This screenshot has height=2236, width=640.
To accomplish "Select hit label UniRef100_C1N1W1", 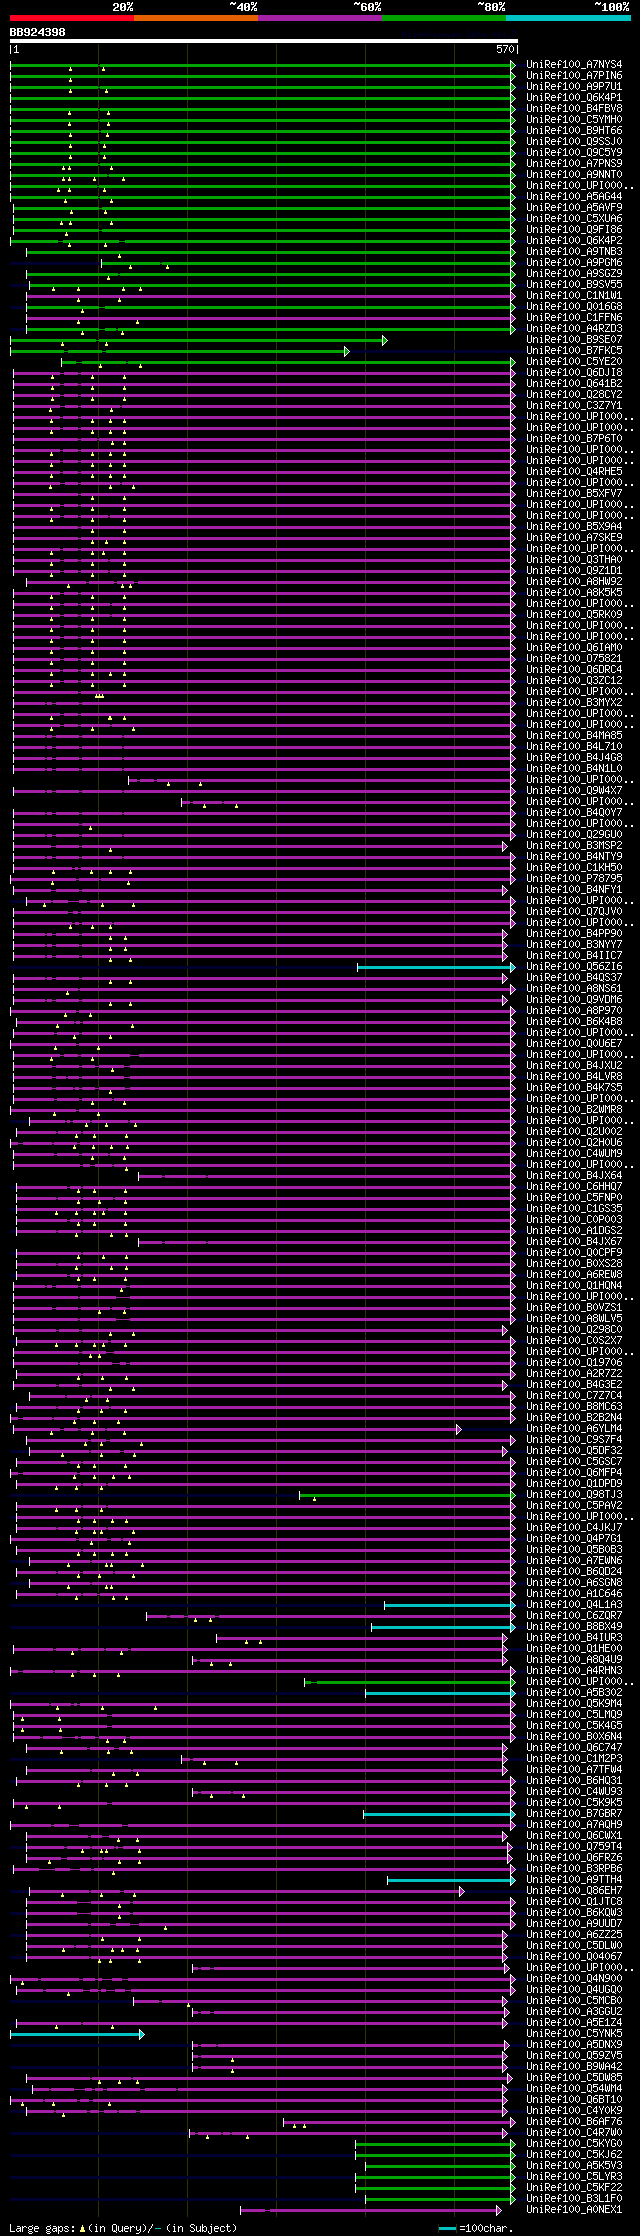I will (x=574, y=296).
